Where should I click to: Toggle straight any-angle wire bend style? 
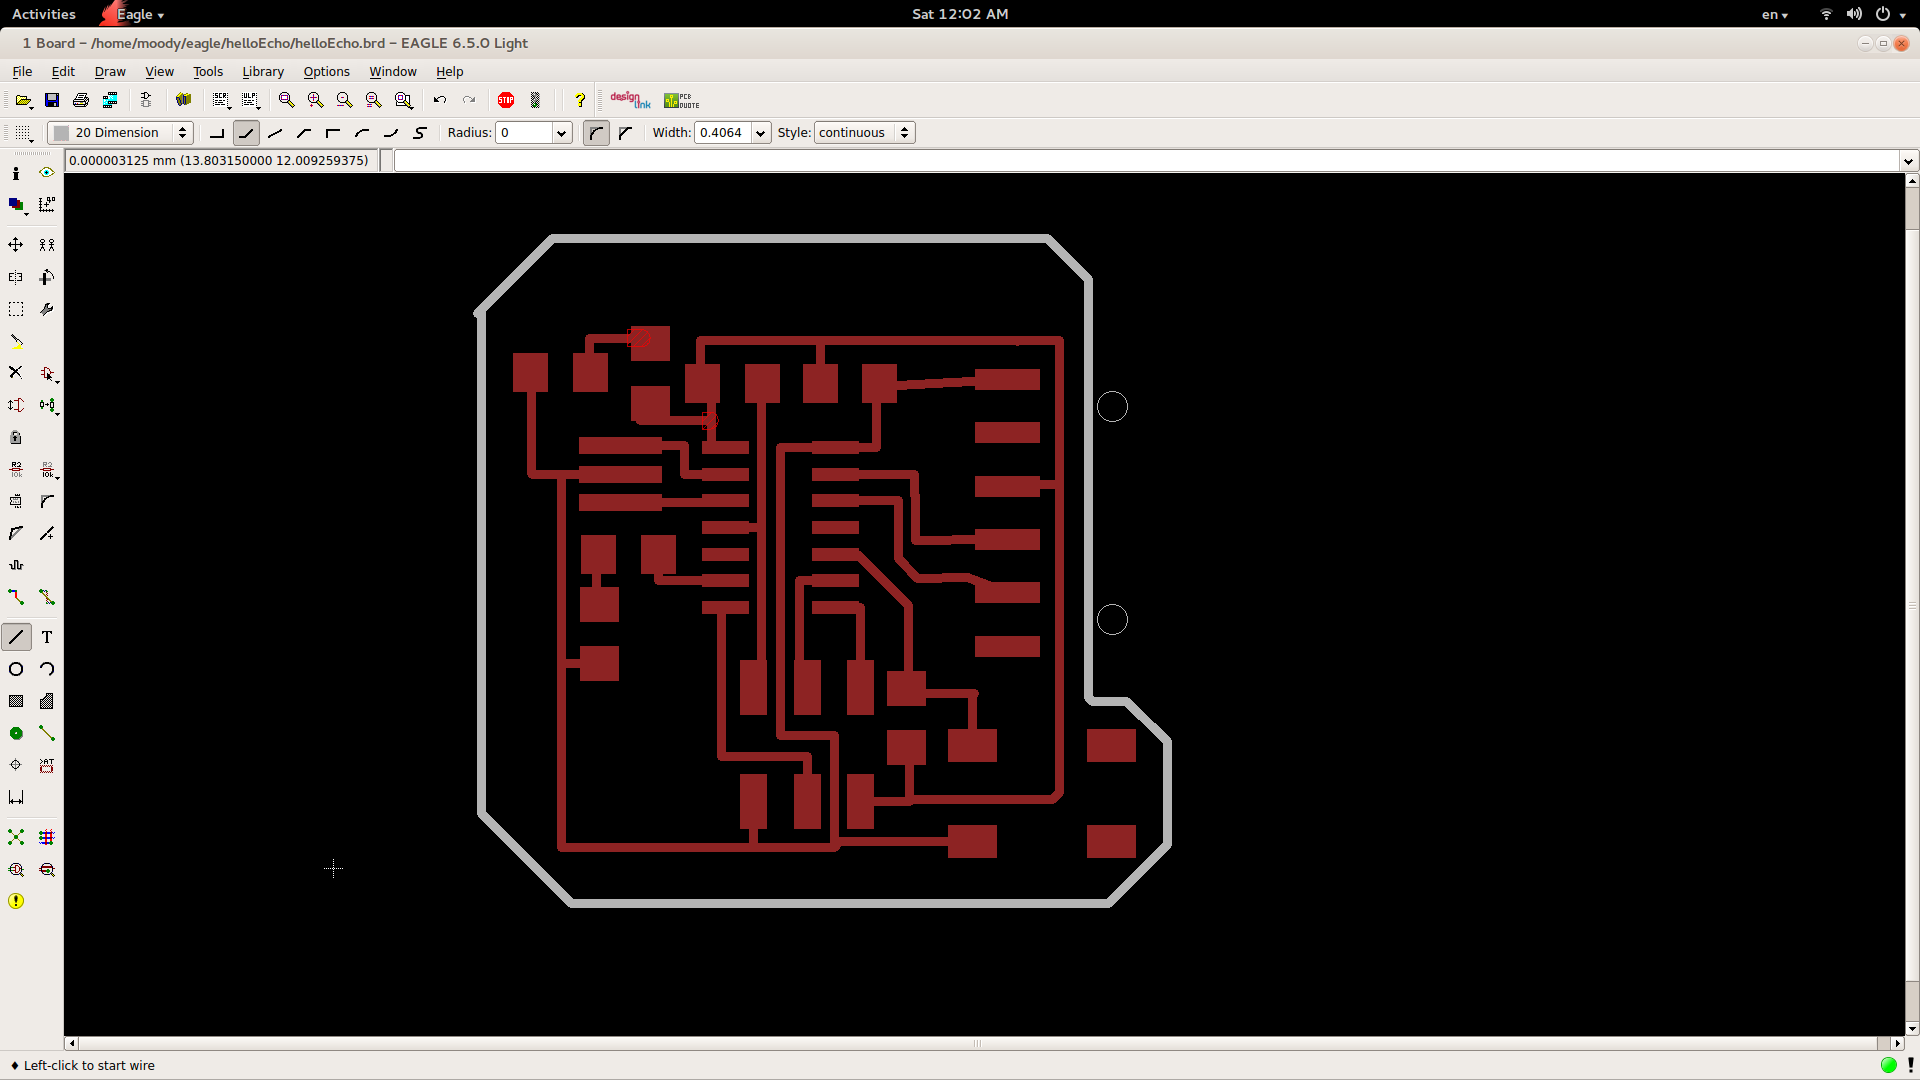(x=275, y=133)
